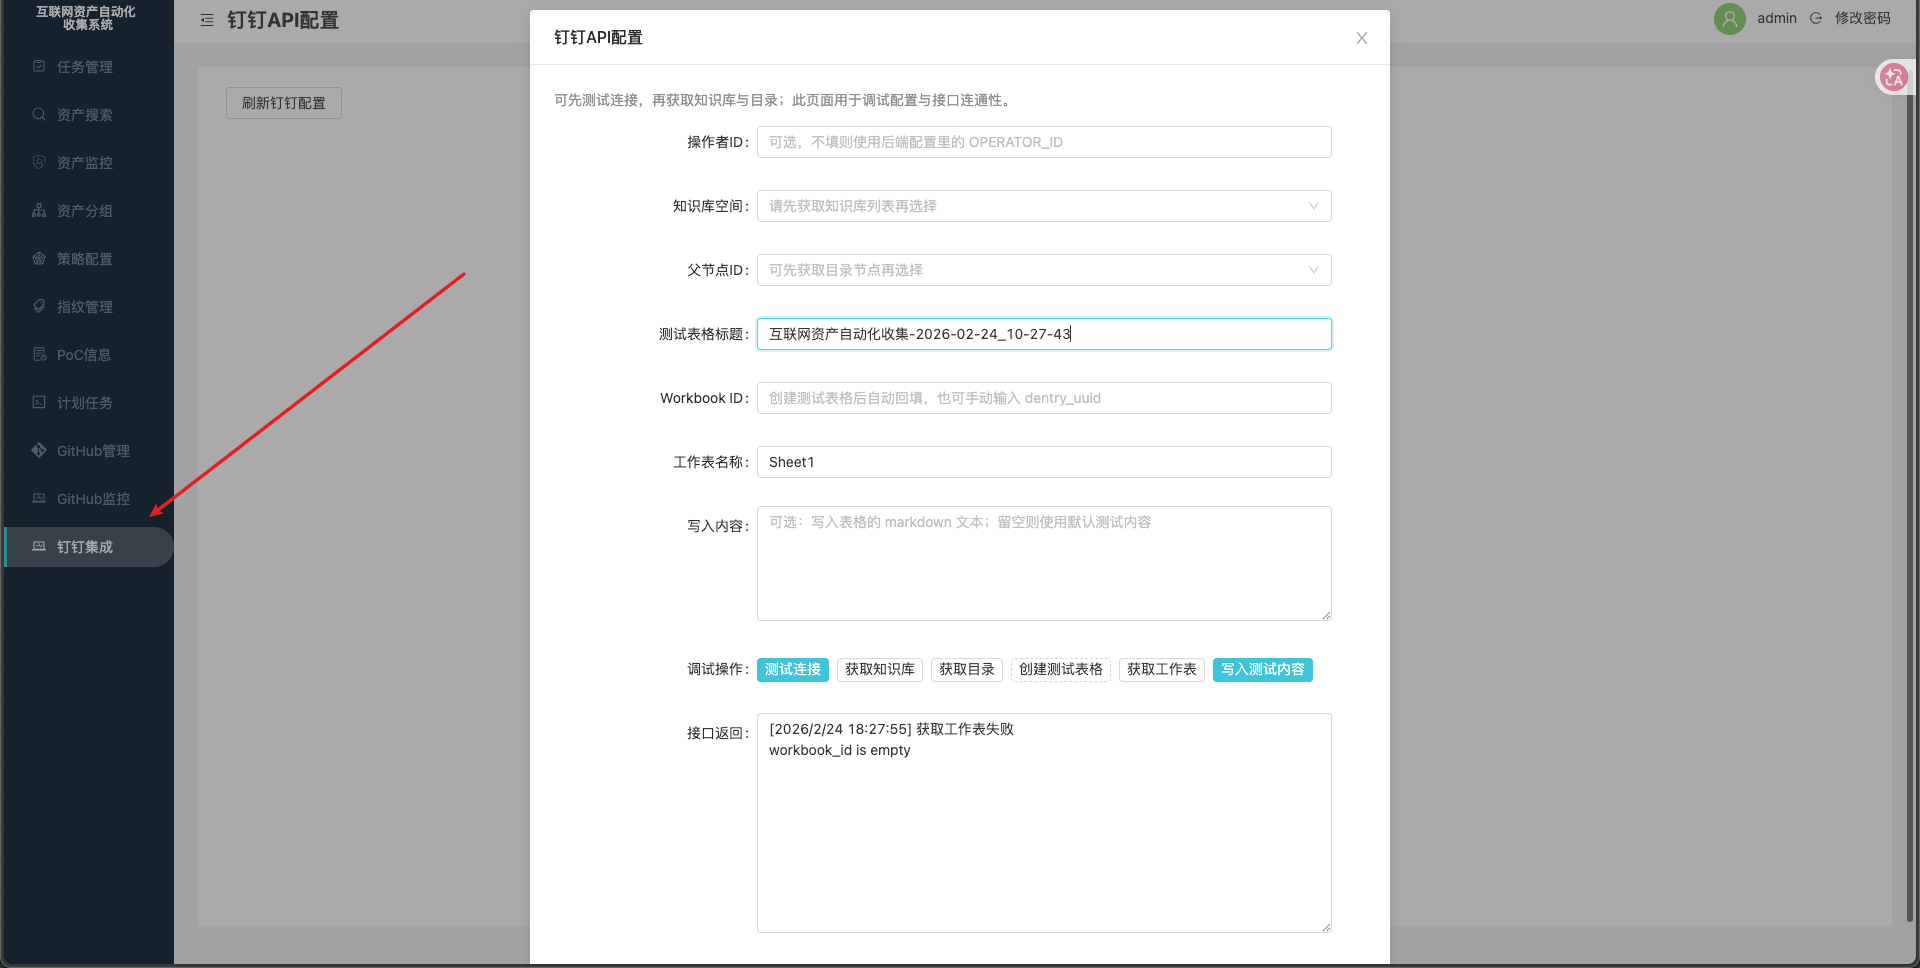
Task: Click the 指纹管理 tag icon
Action: click(39, 306)
